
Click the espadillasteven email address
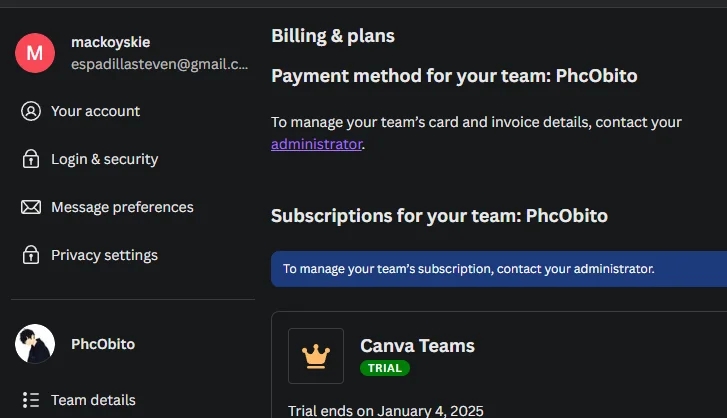click(x=159, y=64)
